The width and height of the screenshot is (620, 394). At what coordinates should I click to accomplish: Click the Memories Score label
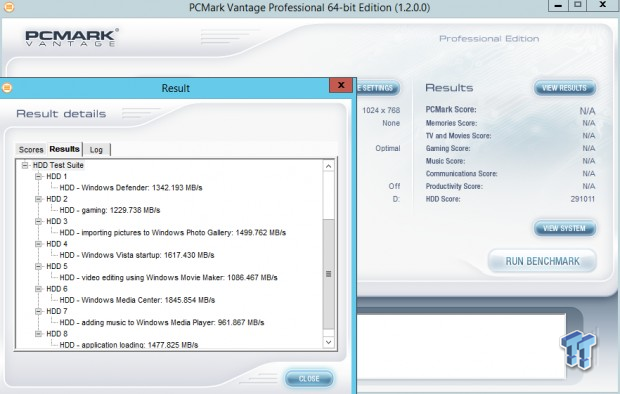(x=451, y=123)
